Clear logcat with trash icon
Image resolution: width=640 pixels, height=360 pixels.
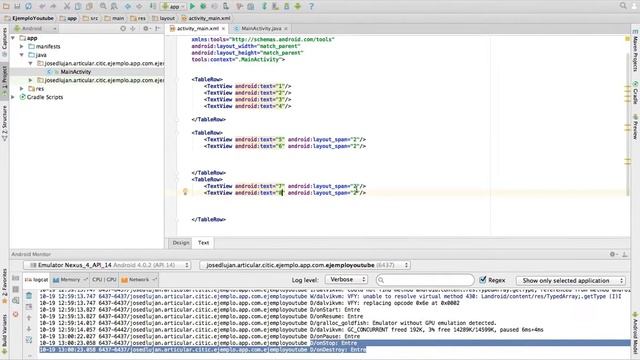tap(29, 296)
